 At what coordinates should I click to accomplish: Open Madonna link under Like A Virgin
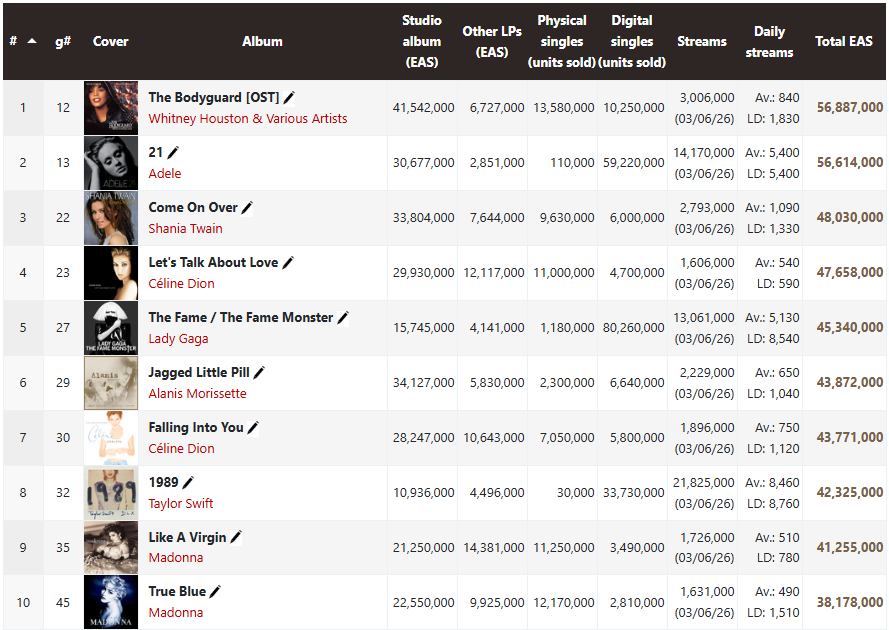(176, 557)
